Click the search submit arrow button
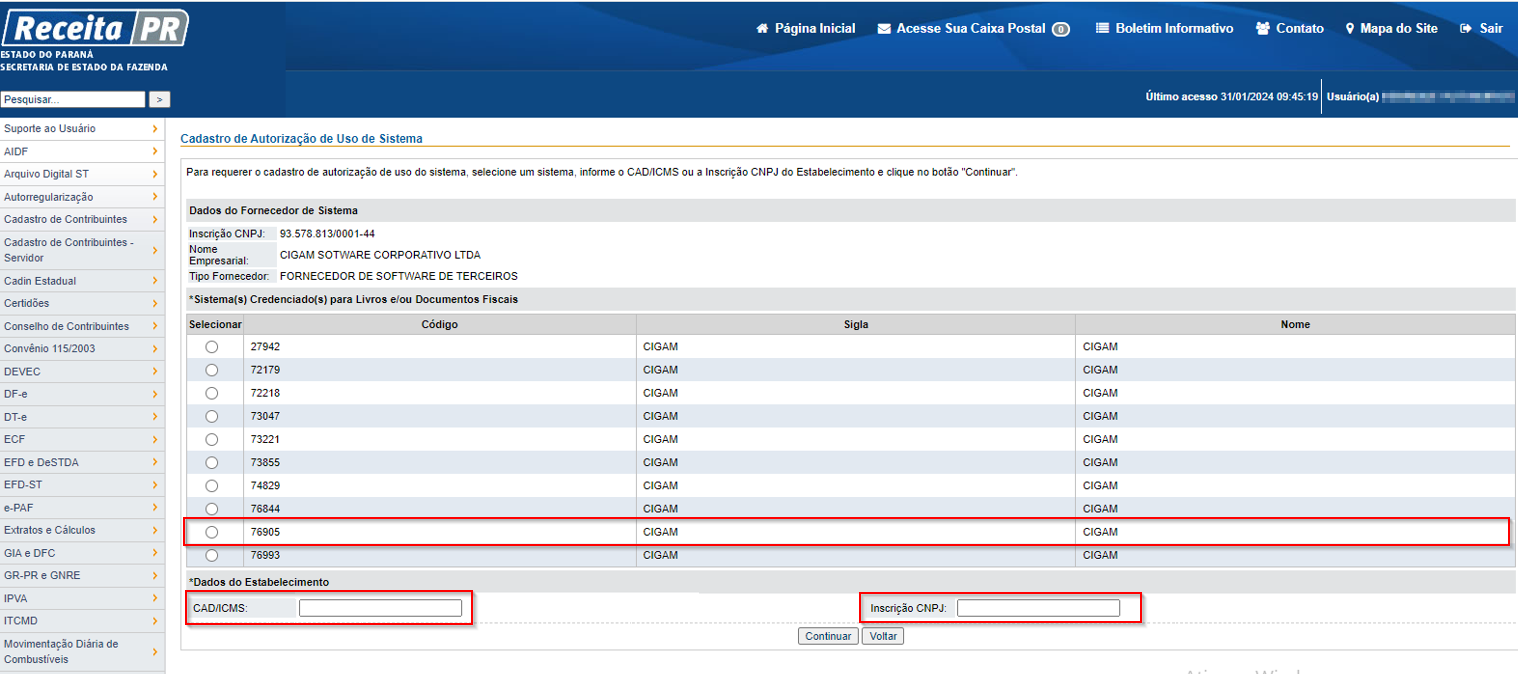This screenshot has width=1518, height=674. 160,100
